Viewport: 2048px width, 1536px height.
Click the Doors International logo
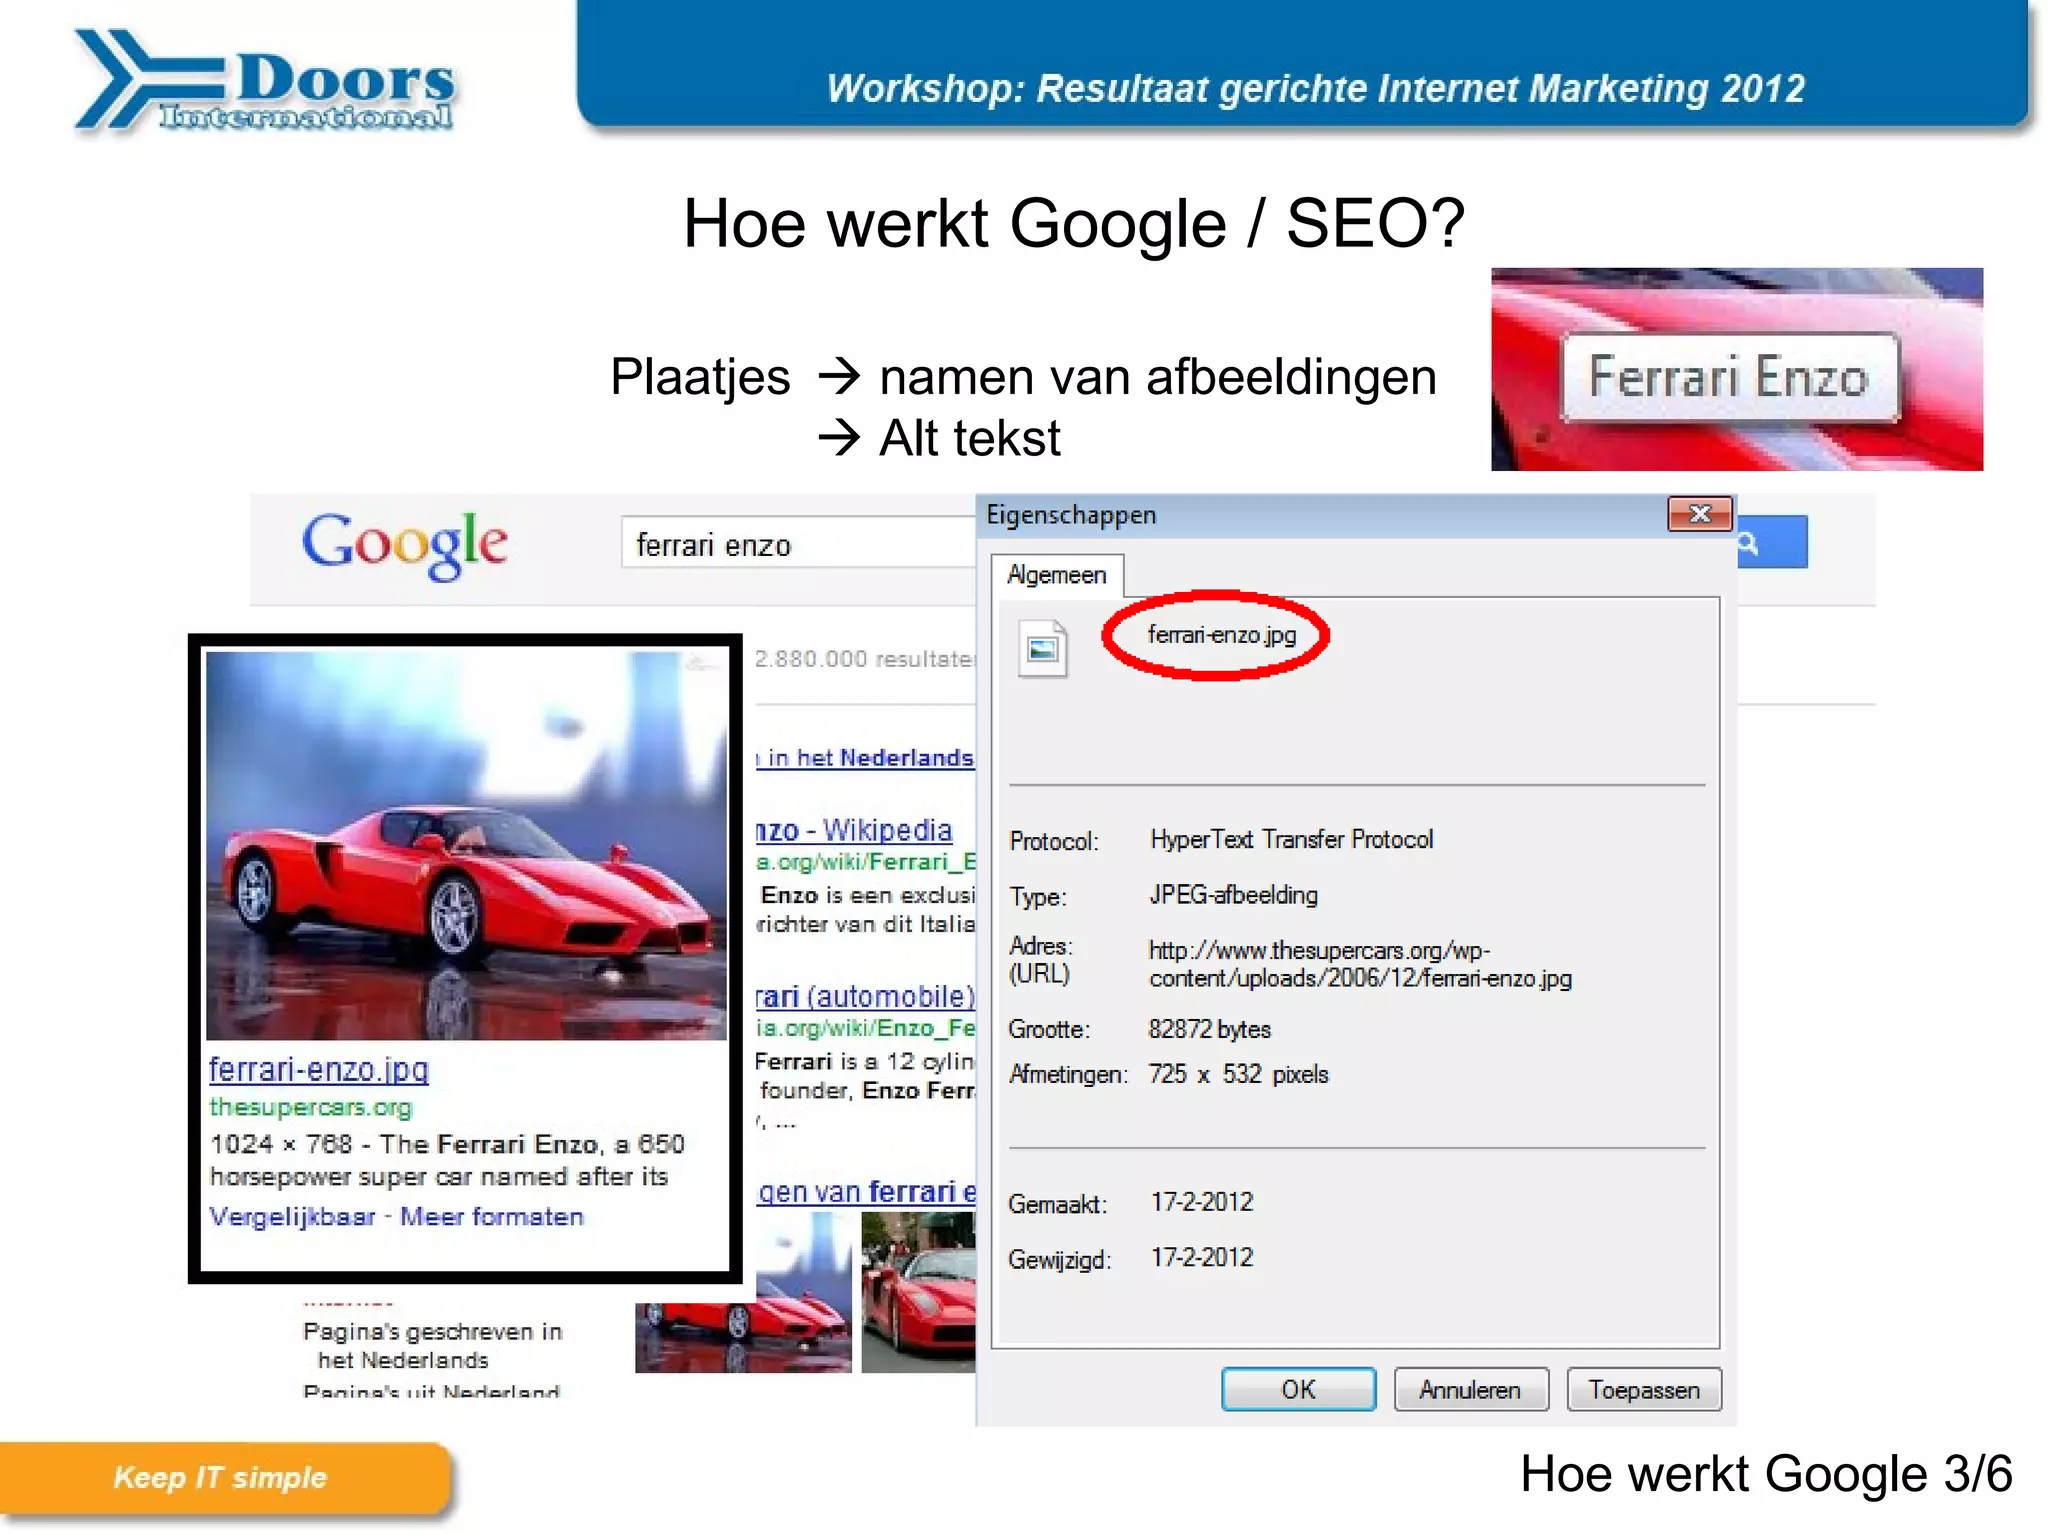tap(265, 82)
